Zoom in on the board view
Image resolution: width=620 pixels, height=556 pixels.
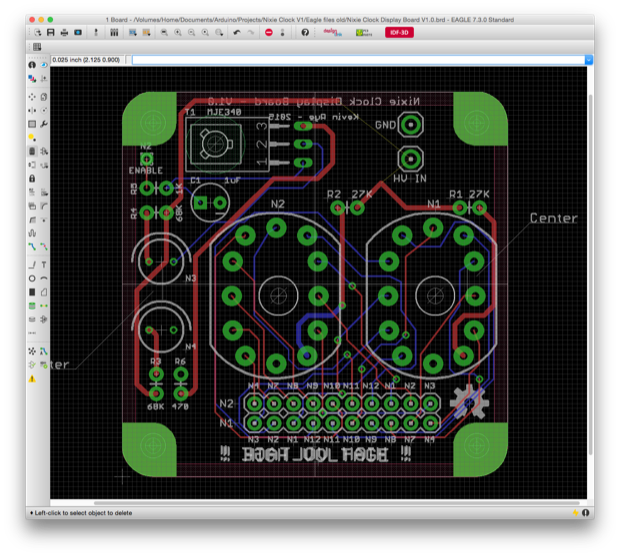pyautogui.click(x=178, y=32)
